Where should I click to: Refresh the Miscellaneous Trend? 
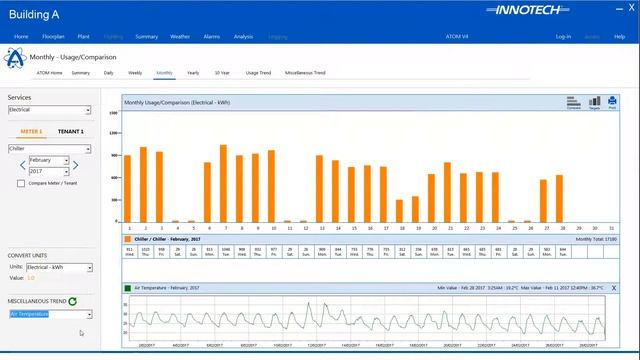[x=73, y=301]
